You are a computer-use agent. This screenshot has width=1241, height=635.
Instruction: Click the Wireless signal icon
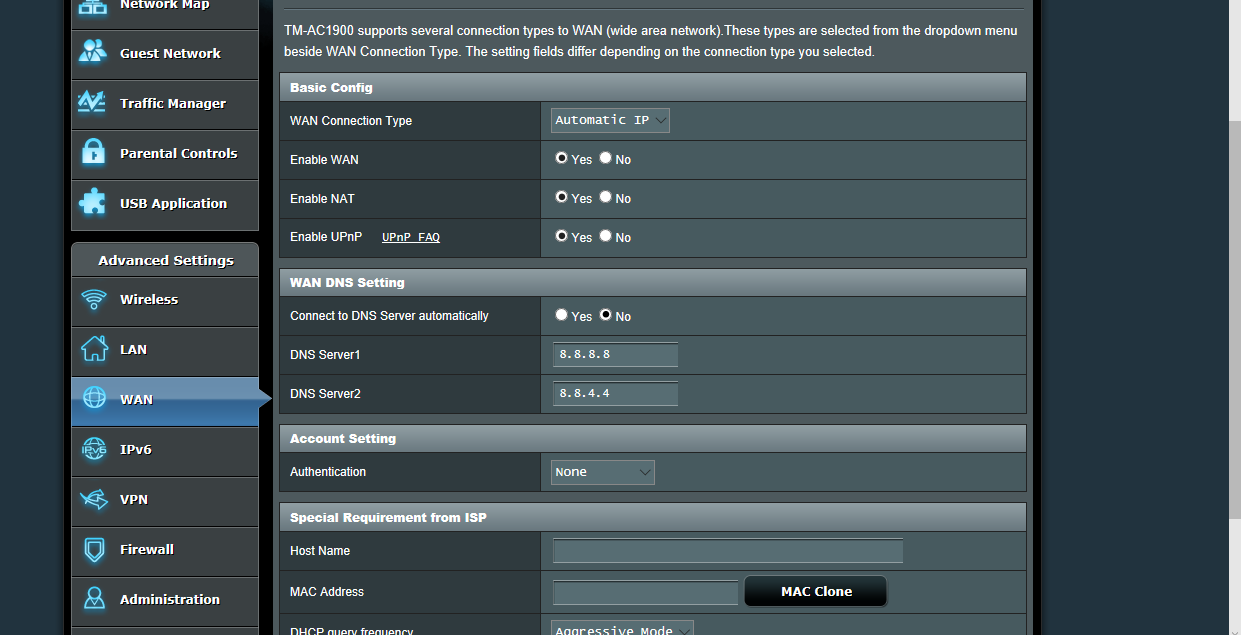tap(94, 300)
